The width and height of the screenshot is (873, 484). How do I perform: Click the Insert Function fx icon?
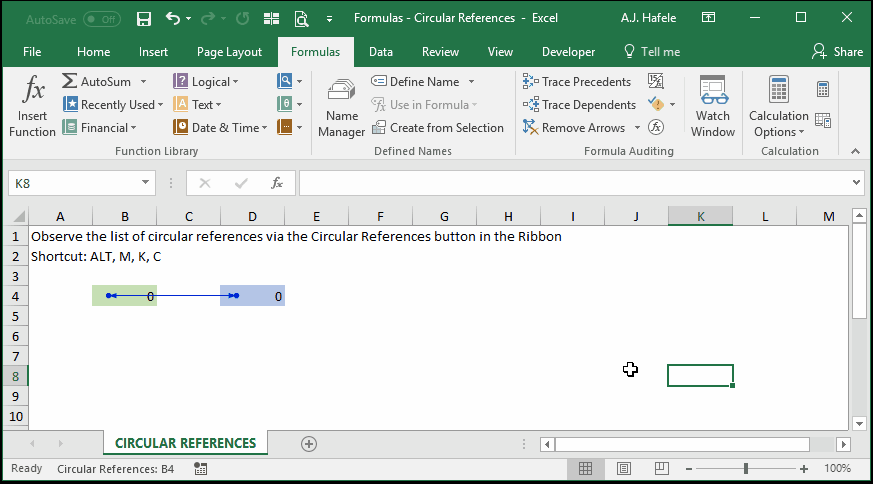point(32,91)
